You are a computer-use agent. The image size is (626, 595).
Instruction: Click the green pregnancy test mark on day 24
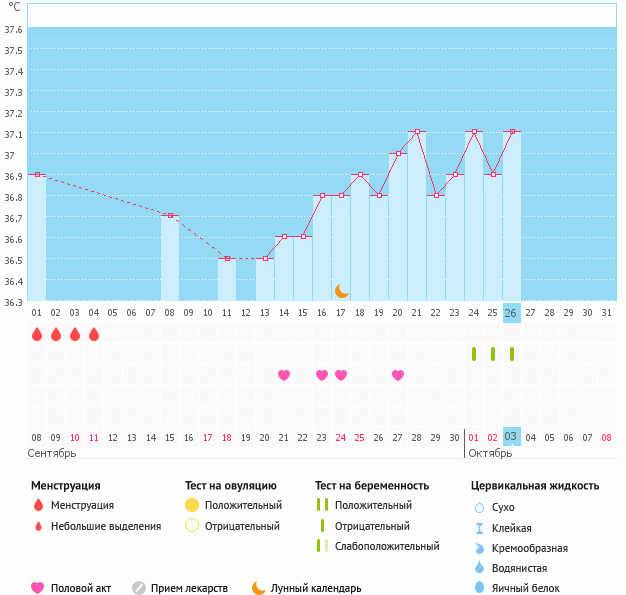[x=474, y=354]
